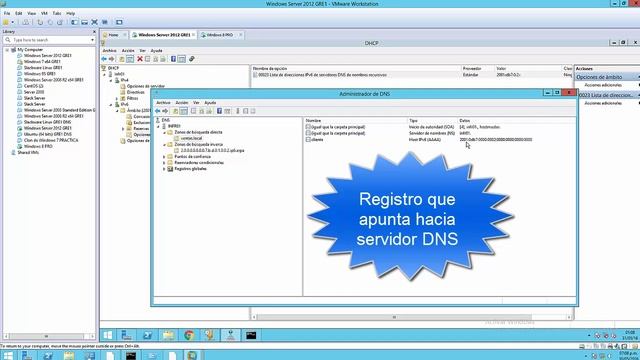The image size is (640, 360).
Task: Select Windows 8 PRO in library list
Action: (38, 146)
